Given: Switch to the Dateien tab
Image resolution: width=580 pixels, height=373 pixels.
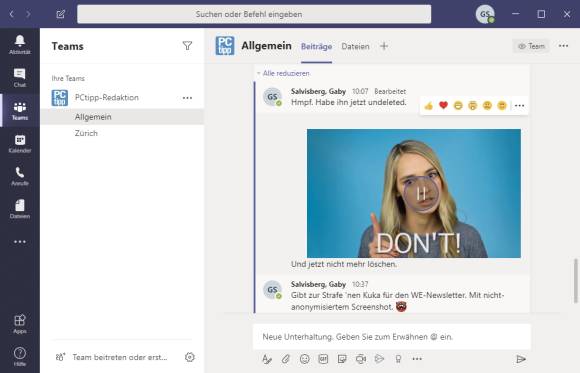Looking at the screenshot, I should [x=355, y=46].
